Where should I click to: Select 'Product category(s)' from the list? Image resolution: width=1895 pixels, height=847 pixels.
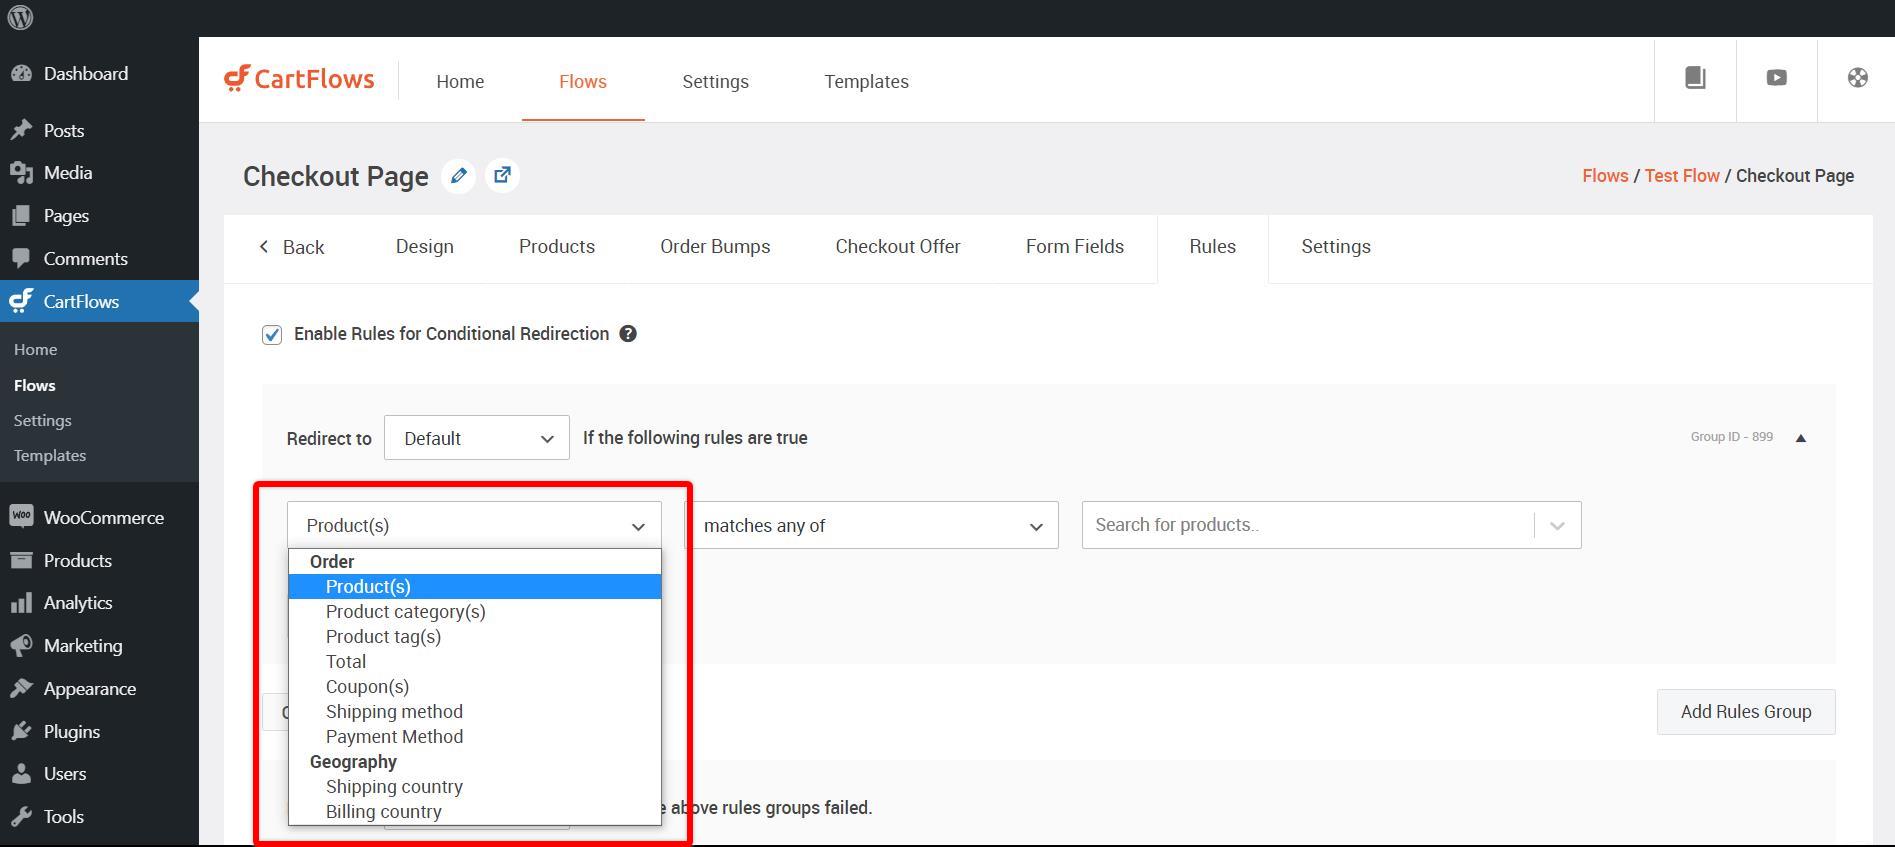pos(405,612)
